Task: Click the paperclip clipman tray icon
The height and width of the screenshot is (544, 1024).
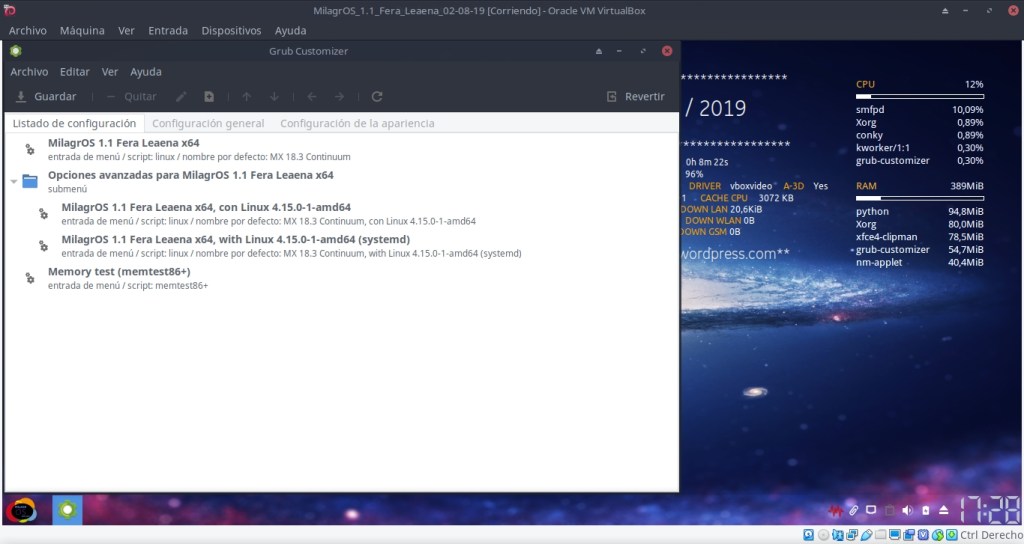Action: [x=853, y=510]
